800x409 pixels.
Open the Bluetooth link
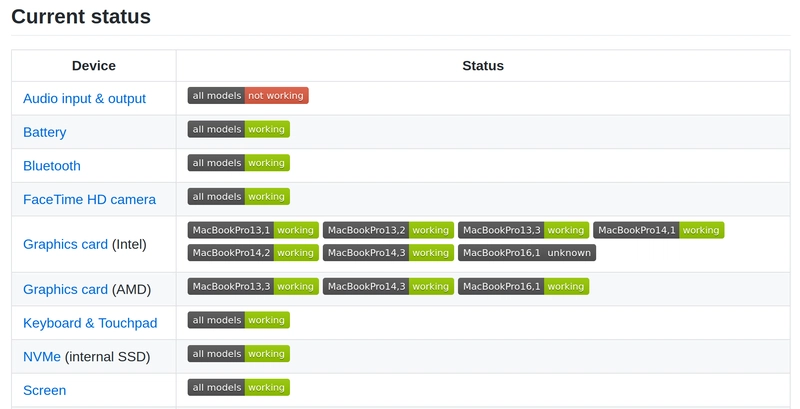tap(52, 166)
